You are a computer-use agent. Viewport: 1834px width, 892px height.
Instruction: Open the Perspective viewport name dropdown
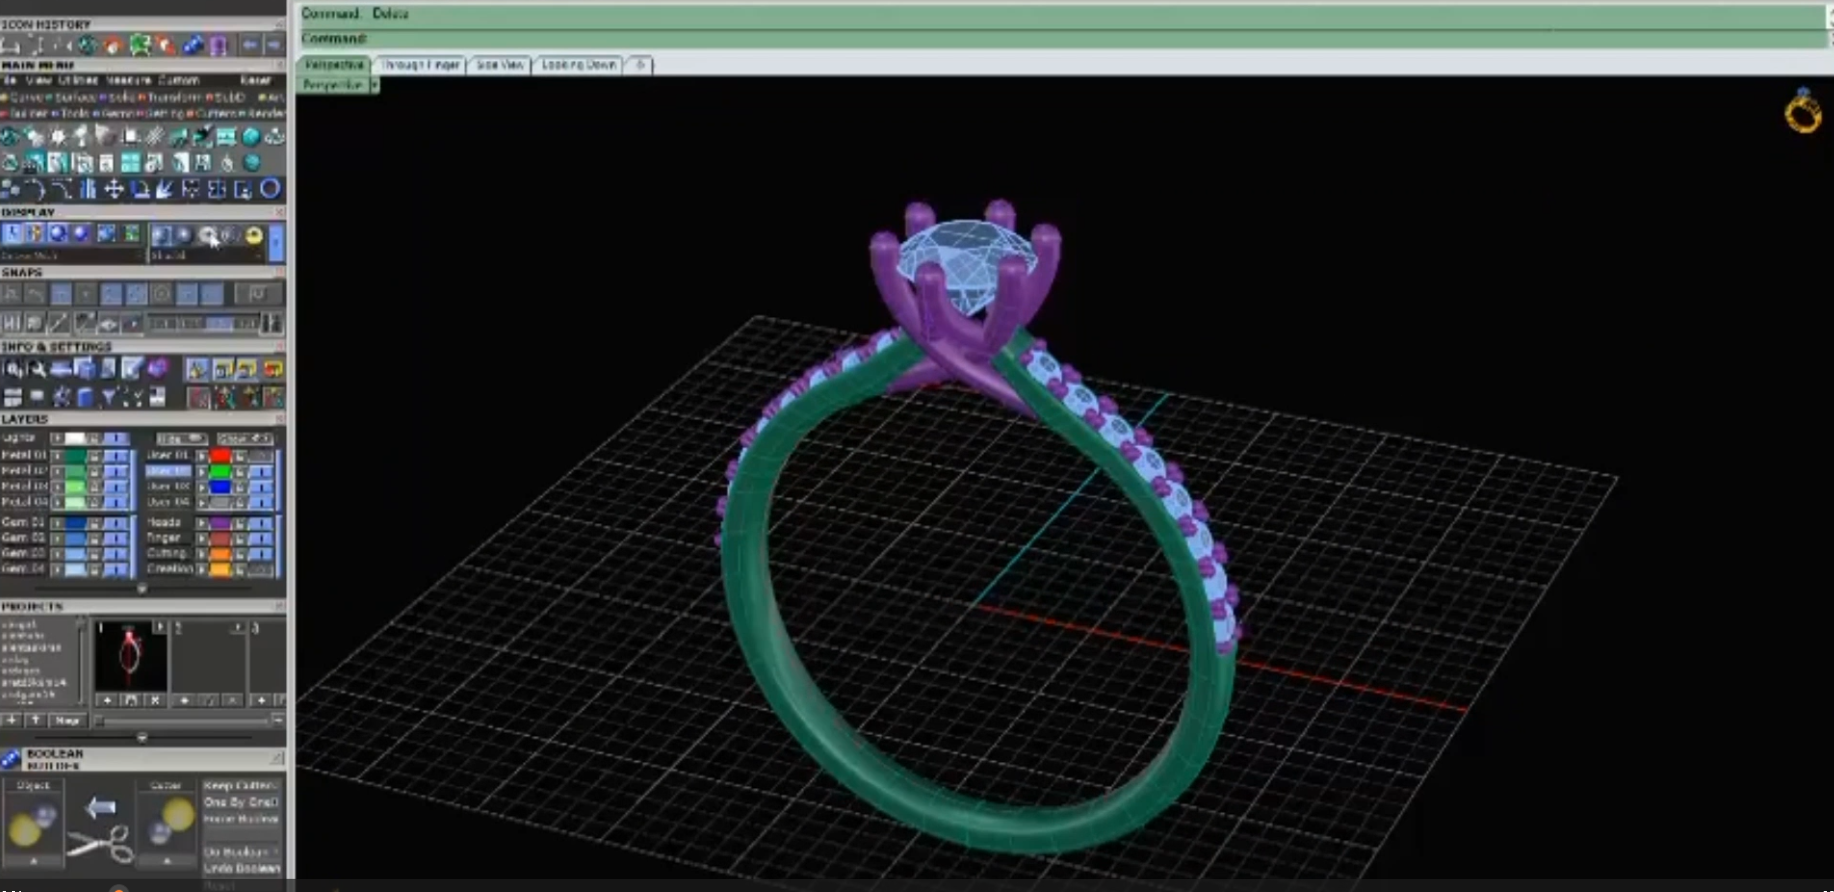click(x=374, y=85)
